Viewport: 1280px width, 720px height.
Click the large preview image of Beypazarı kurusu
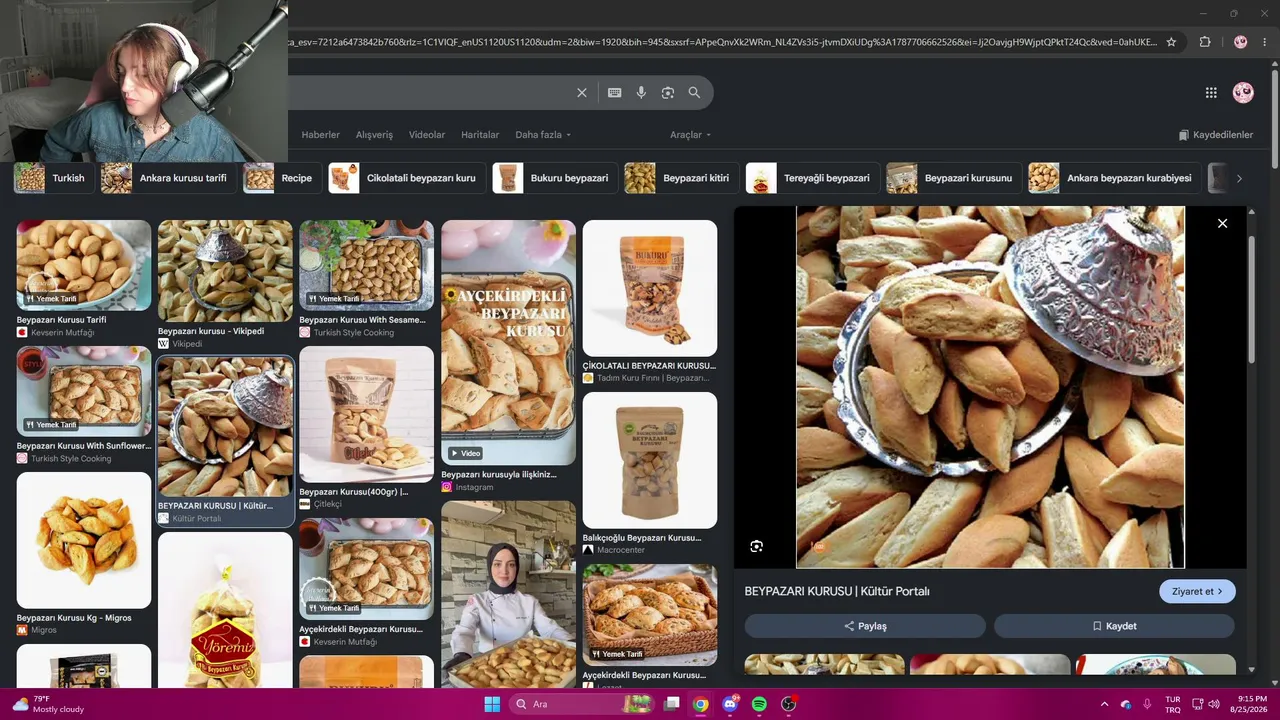pos(990,387)
